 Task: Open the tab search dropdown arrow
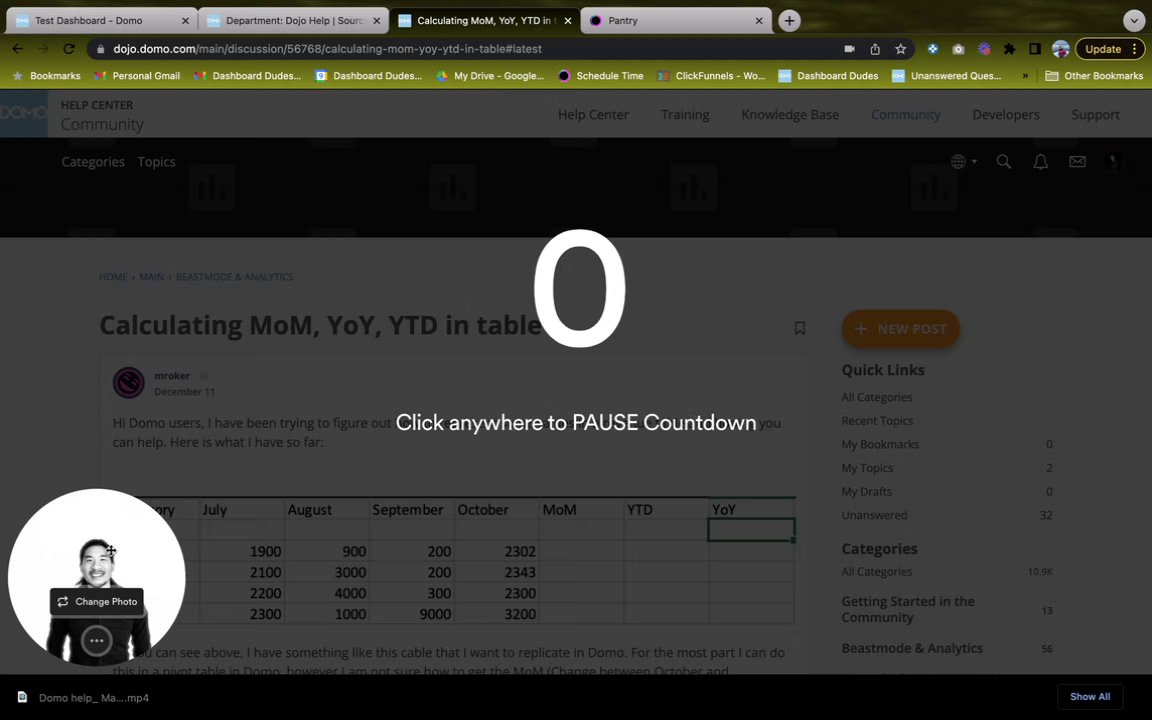[1133, 21]
